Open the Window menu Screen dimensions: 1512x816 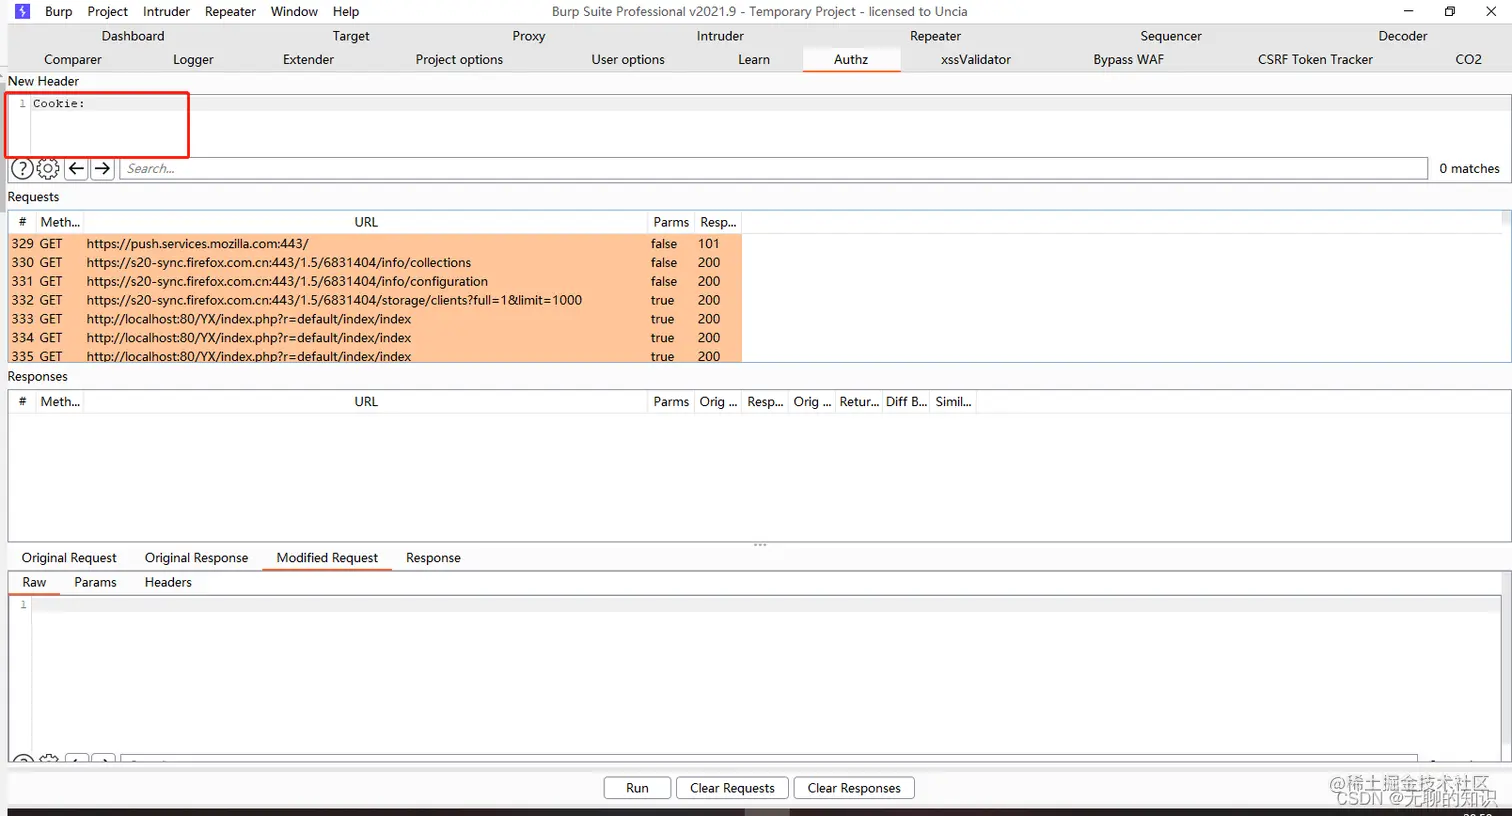click(294, 11)
